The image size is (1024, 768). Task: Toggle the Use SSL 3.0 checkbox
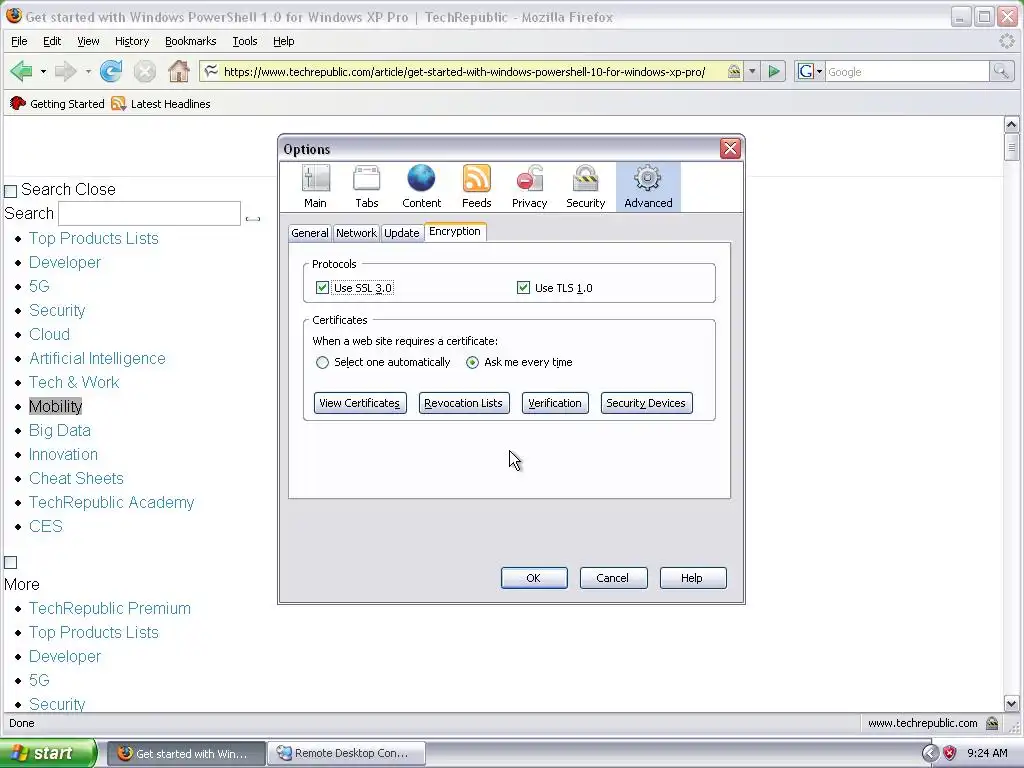click(322, 287)
